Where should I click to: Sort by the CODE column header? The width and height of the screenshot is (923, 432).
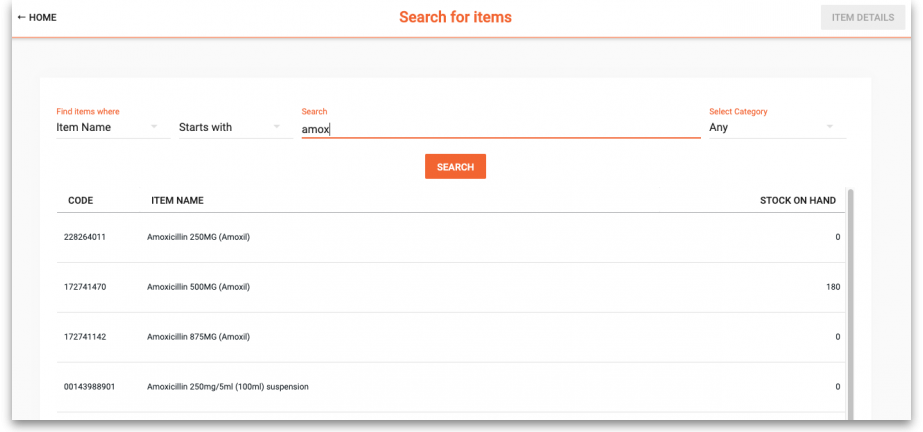[x=80, y=201]
